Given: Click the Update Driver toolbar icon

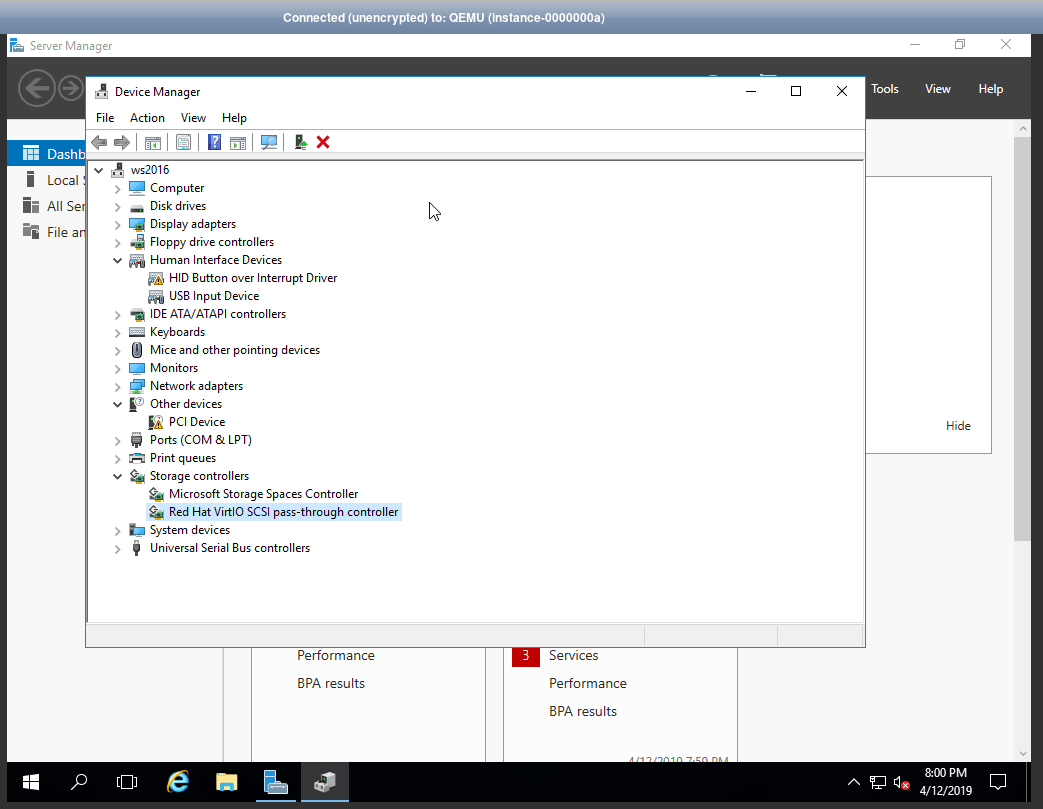Looking at the screenshot, I should coord(300,142).
